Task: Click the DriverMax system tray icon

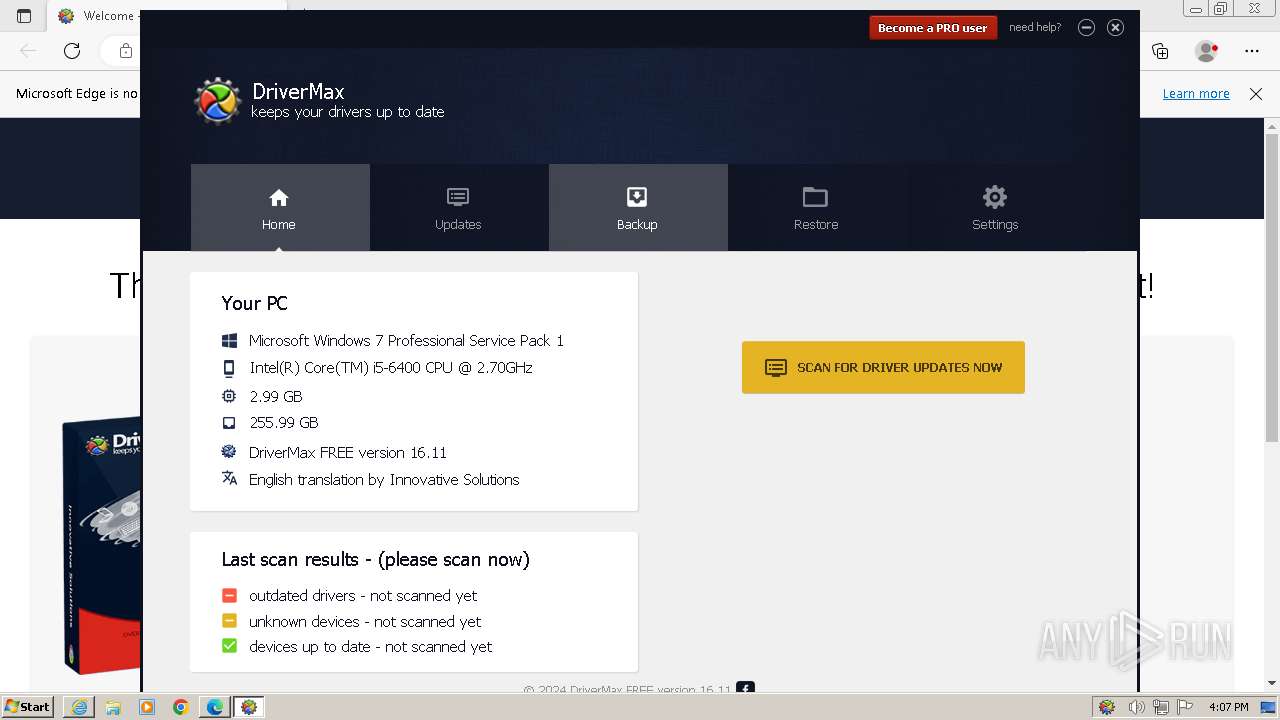Action: coord(1107,707)
